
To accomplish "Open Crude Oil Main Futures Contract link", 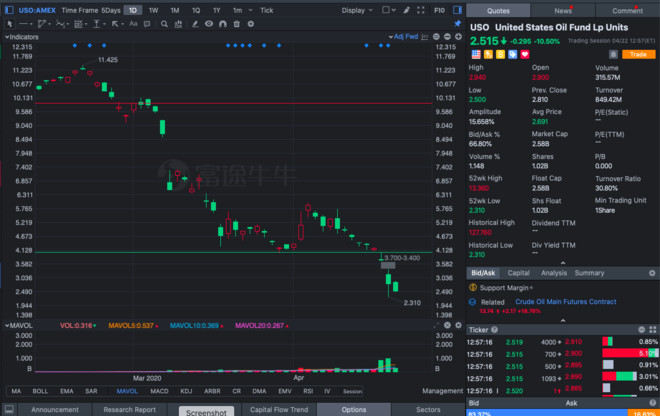I will [x=566, y=301].
